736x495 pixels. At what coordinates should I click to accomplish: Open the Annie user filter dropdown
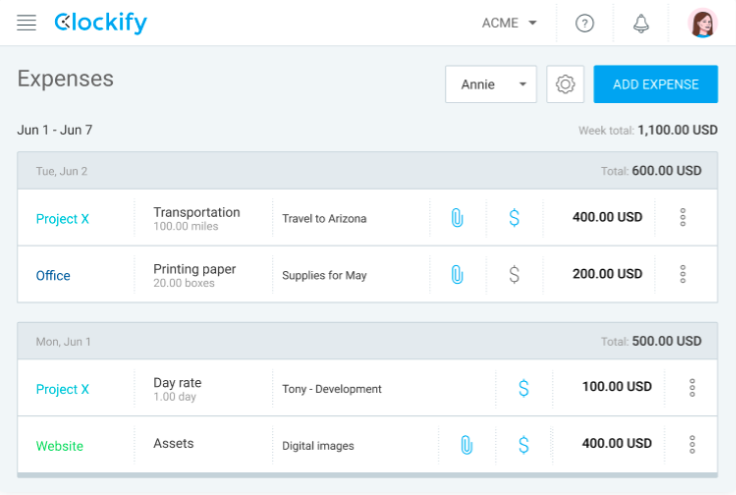click(490, 85)
